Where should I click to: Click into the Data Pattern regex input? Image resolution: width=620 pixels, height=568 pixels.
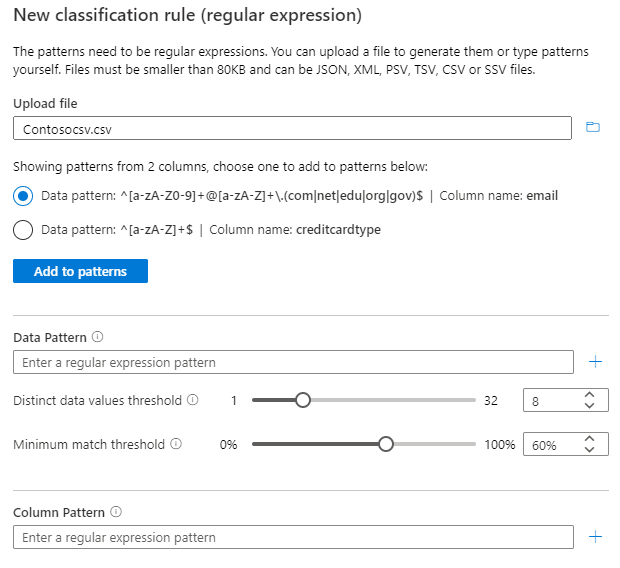(292, 362)
